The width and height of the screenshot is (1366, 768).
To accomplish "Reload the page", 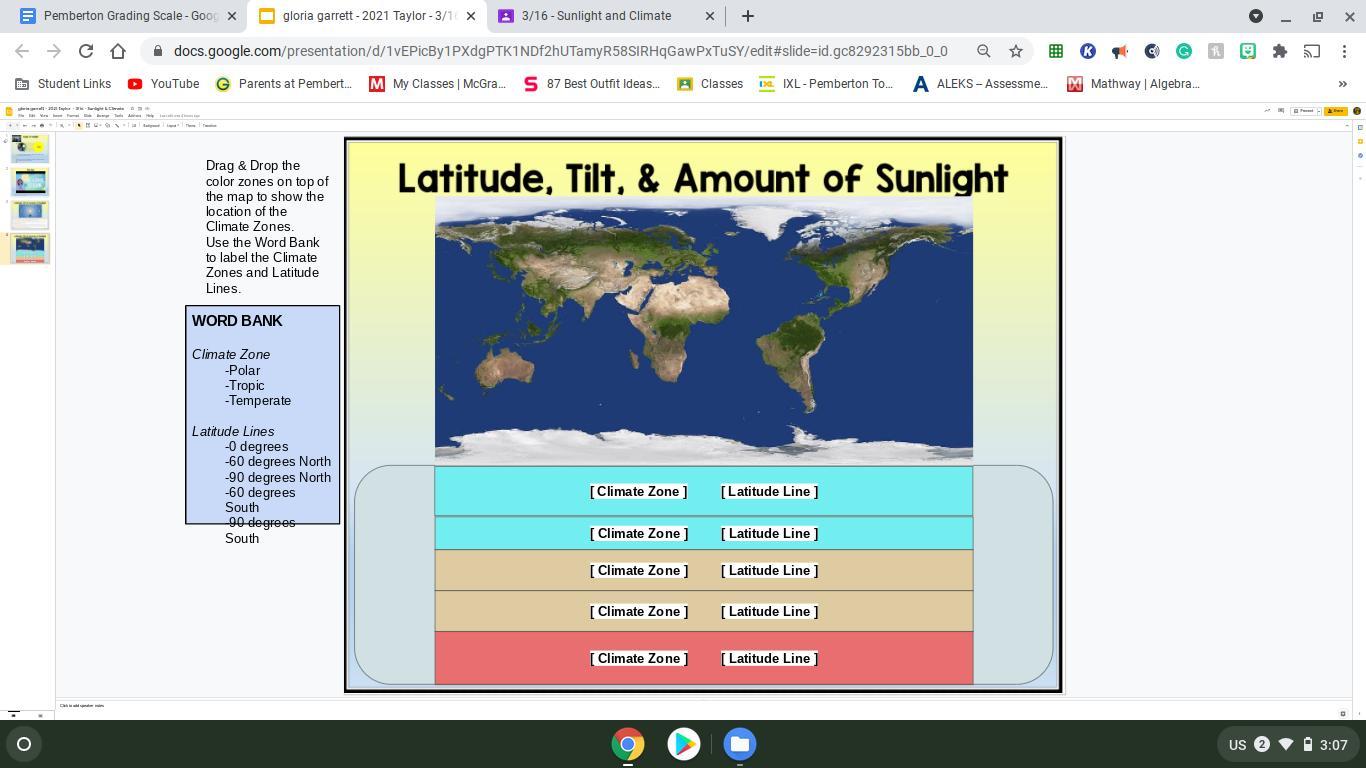I will click(86, 51).
